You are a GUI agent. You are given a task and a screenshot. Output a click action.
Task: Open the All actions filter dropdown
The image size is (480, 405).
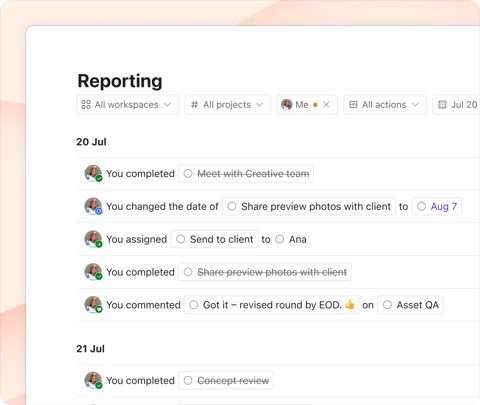pyautogui.click(x=385, y=105)
